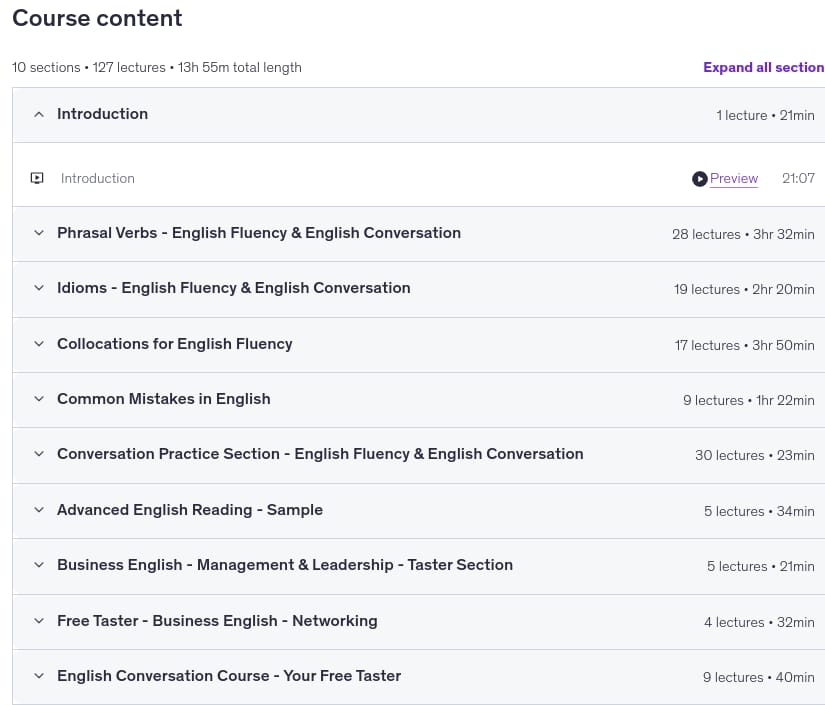Click the '28 lectures • 3hr 32min' text
The width and height of the screenshot is (825, 705).
pyautogui.click(x=743, y=234)
